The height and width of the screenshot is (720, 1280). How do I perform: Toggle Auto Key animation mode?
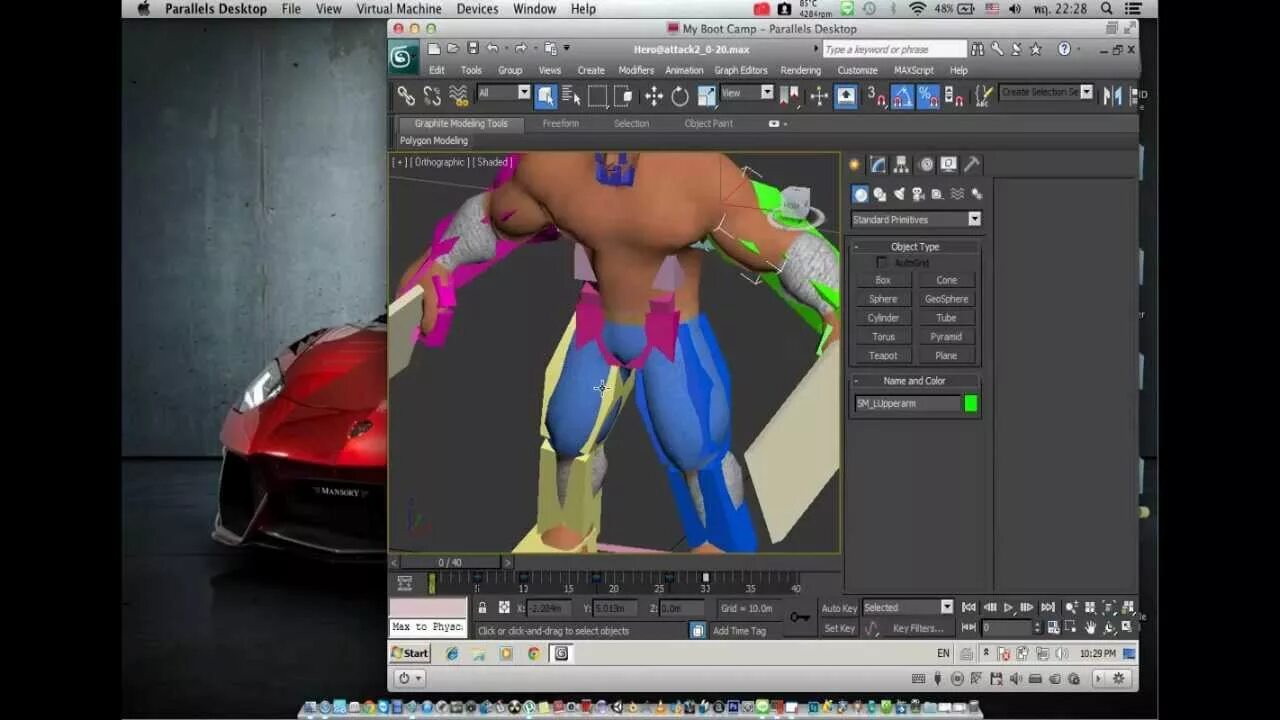point(839,608)
